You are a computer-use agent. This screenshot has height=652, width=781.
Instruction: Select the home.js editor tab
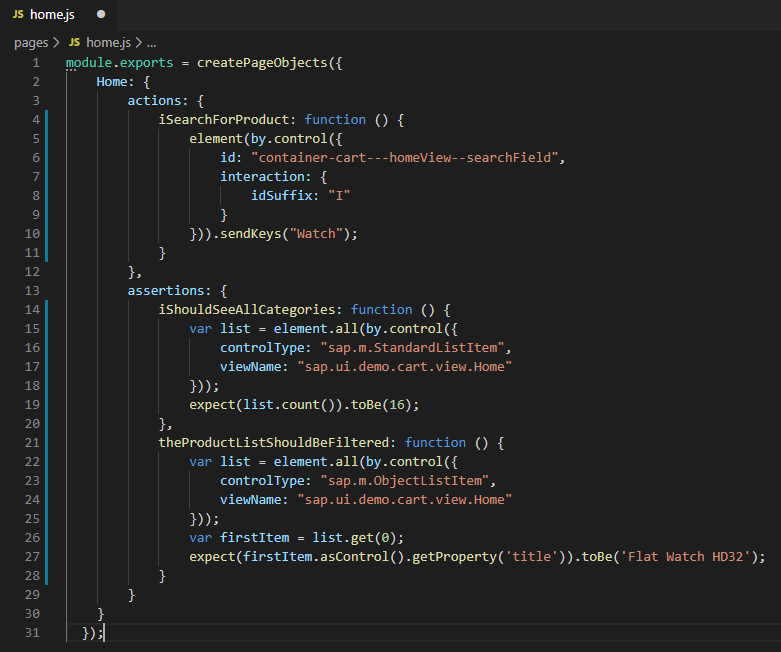[x=59, y=14]
